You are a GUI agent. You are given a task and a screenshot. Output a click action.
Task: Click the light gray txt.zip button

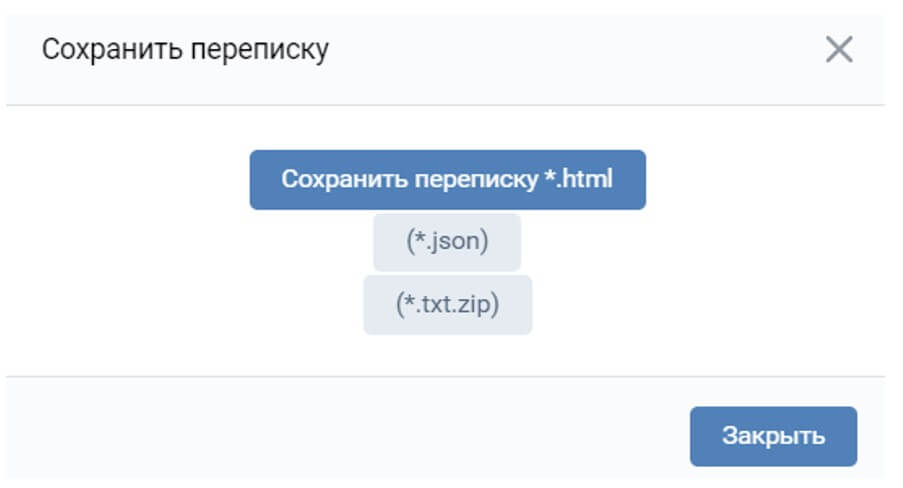(447, 304)
